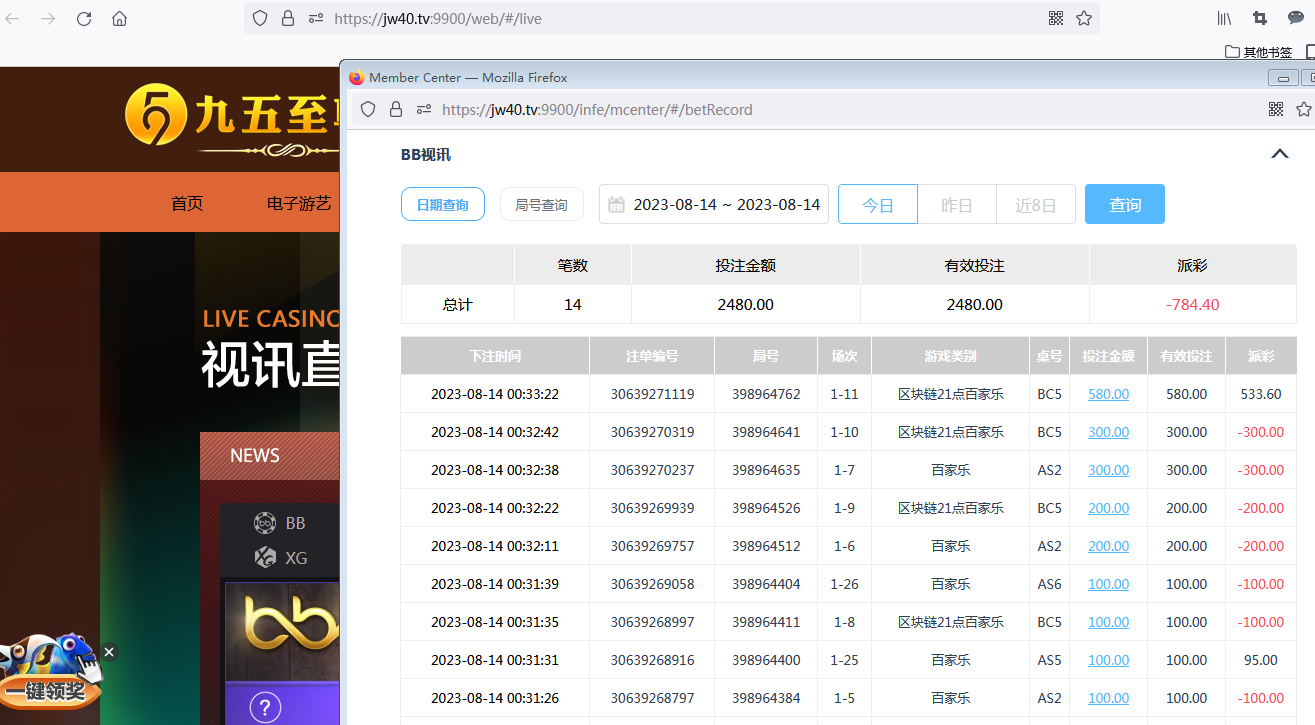
Task: Click shield icon in Member Center address bar
Action: pyautogui.click(x=368, y=109)
